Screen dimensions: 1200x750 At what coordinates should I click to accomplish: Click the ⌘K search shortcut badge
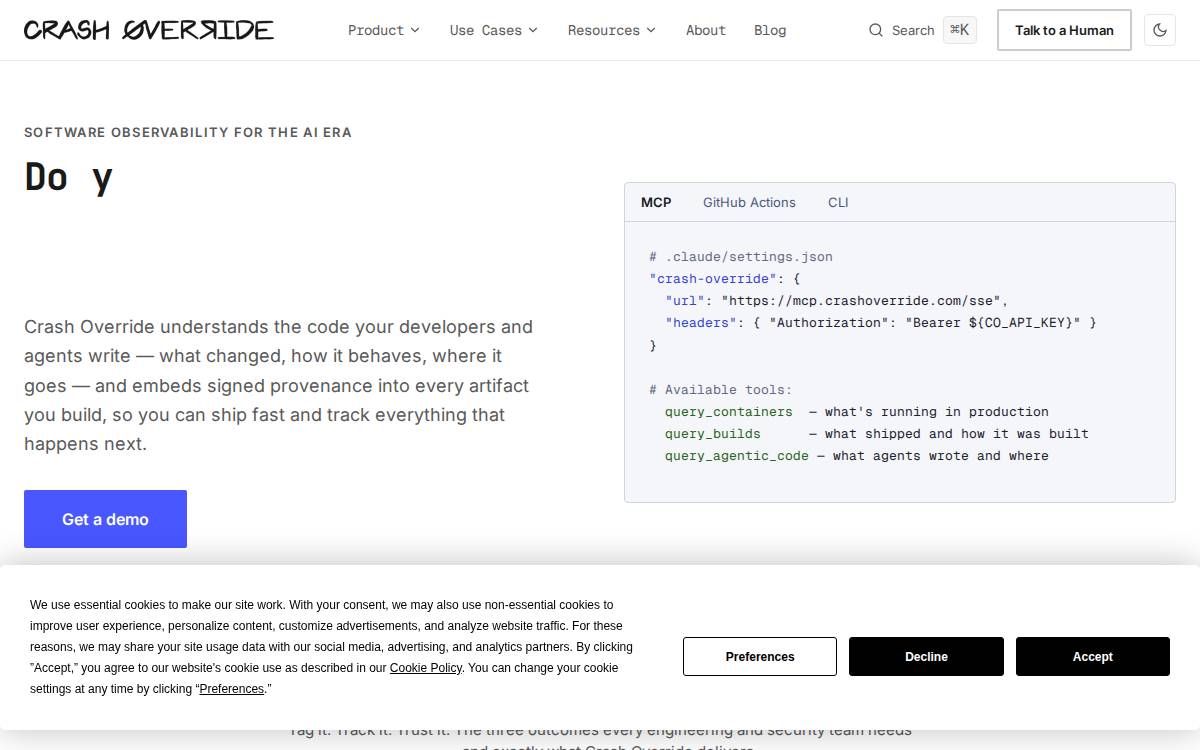(960, 30)
